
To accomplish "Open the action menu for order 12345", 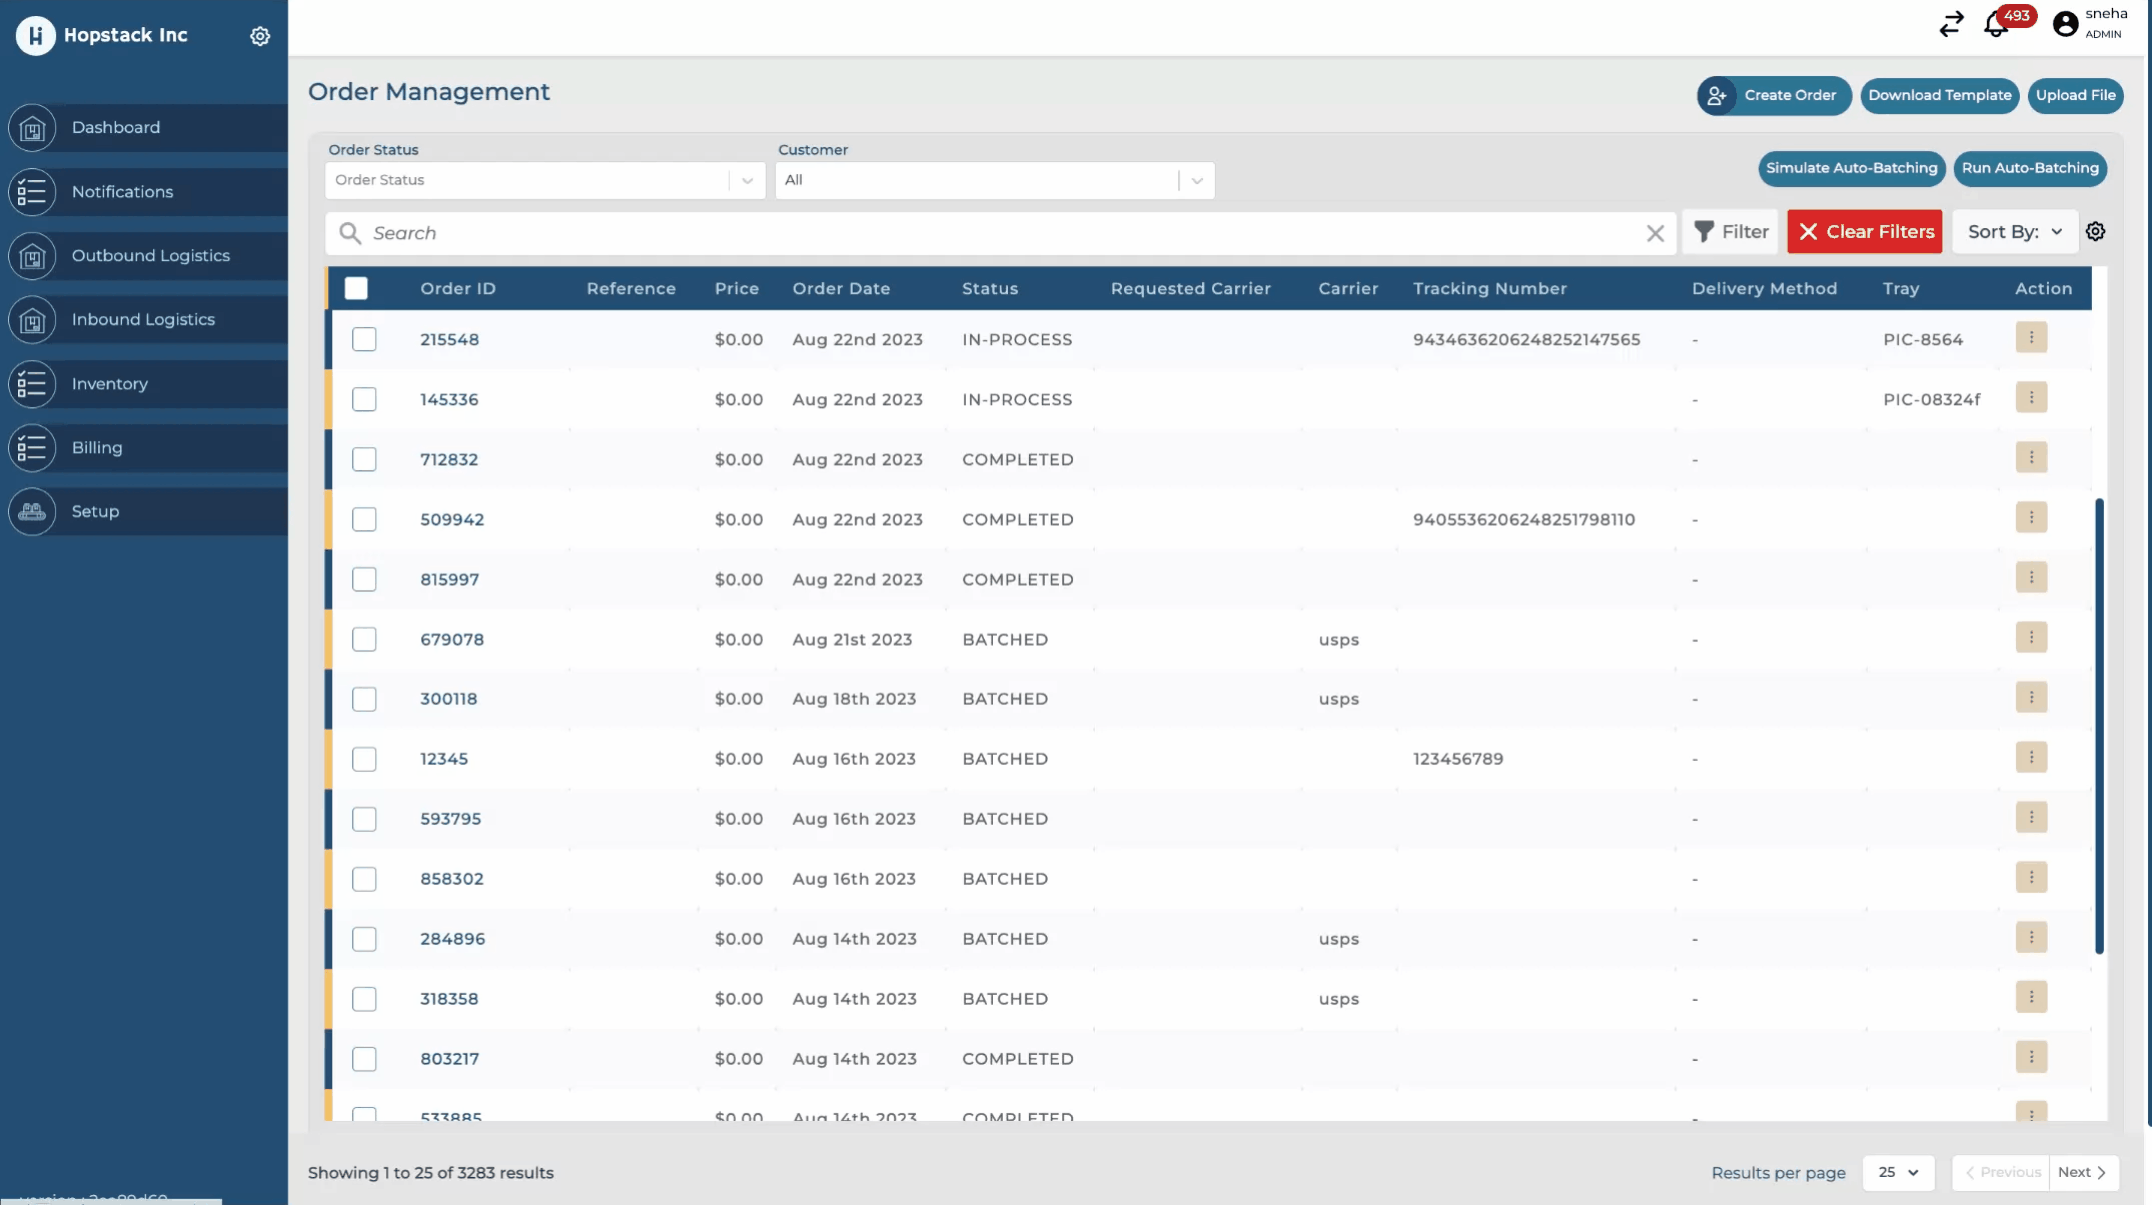I will [2031, 758].
